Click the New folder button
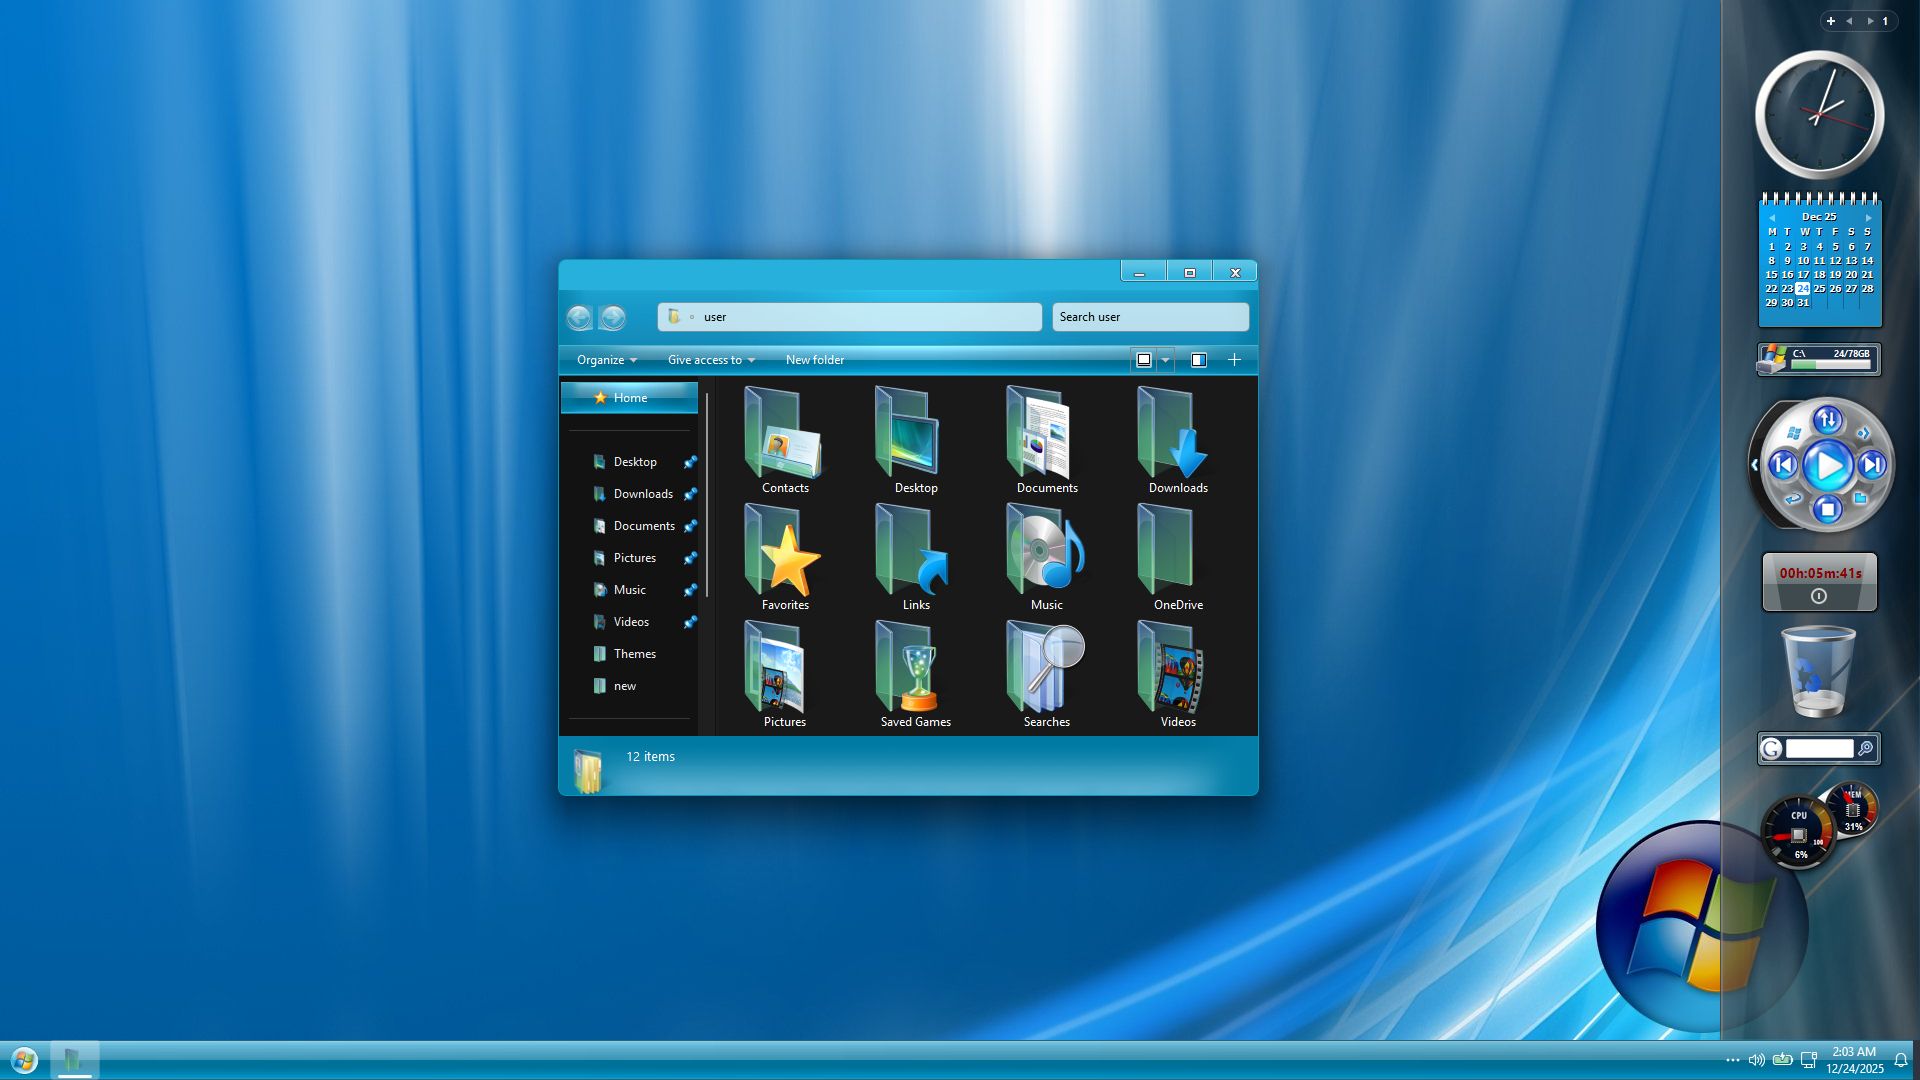This screenshot has width=1920, height=1080. click(815, 360)
